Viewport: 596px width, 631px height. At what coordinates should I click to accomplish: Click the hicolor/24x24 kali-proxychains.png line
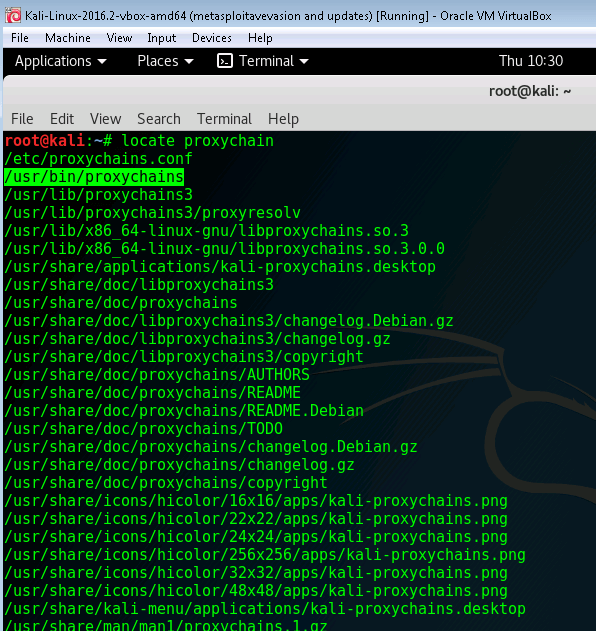[256, 537]
